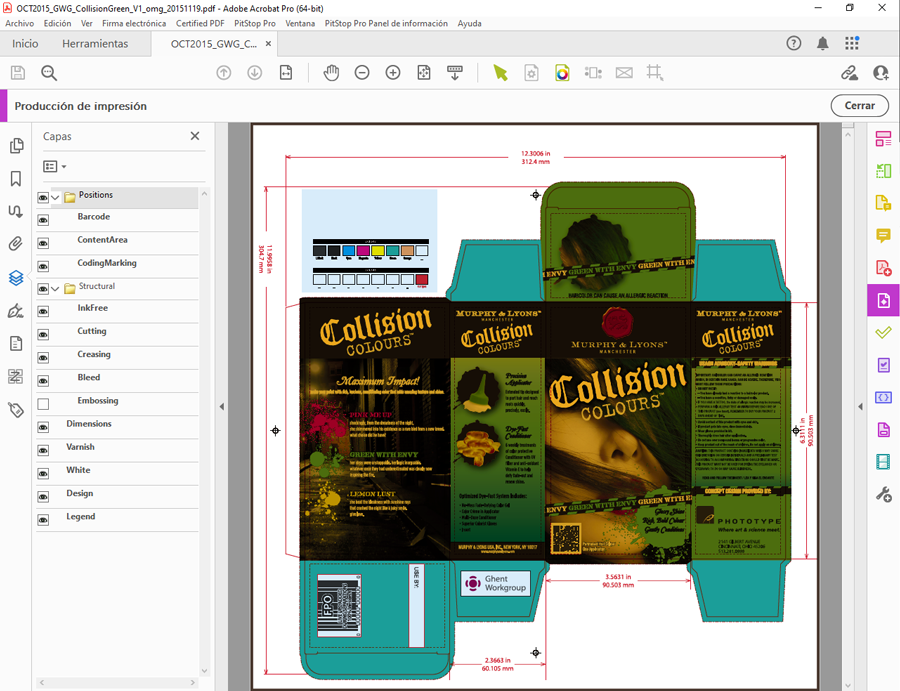Open the Archivo menu
The height and width of the screenshot is (691, 900).
point(20,24)
